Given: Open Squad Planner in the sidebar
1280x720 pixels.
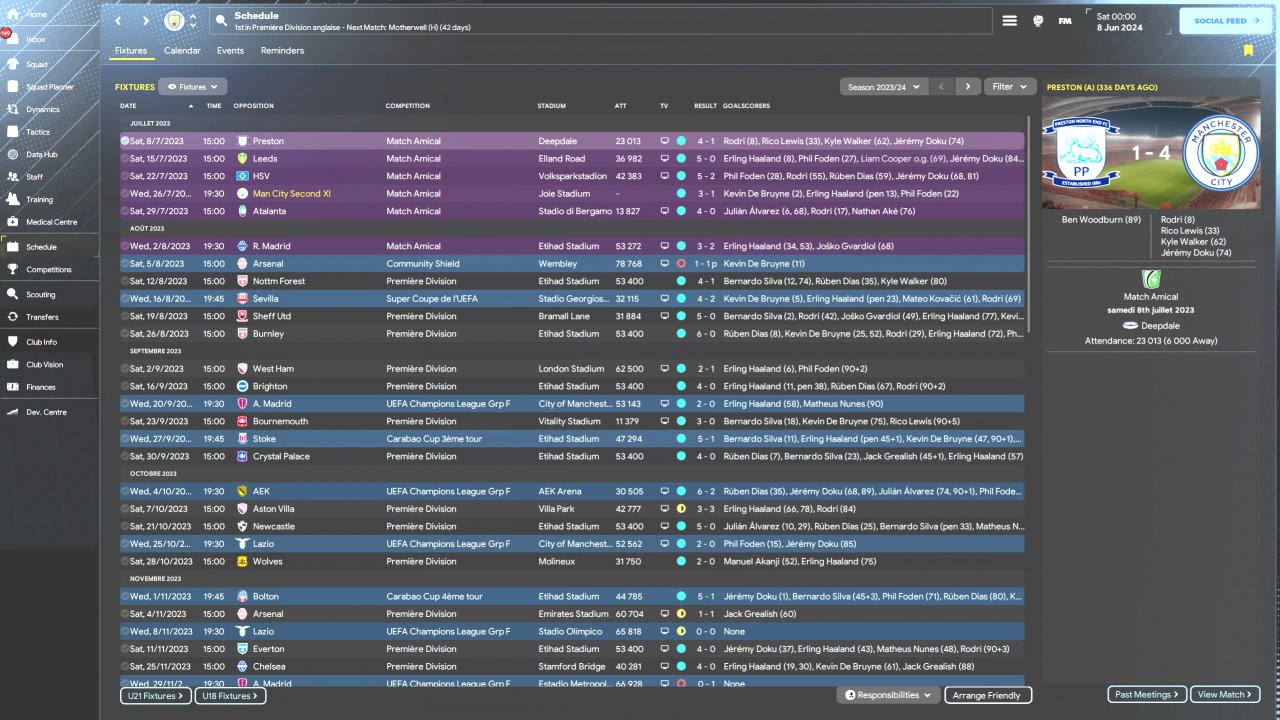Looking at the screenshot, I should tap(50, 87).
